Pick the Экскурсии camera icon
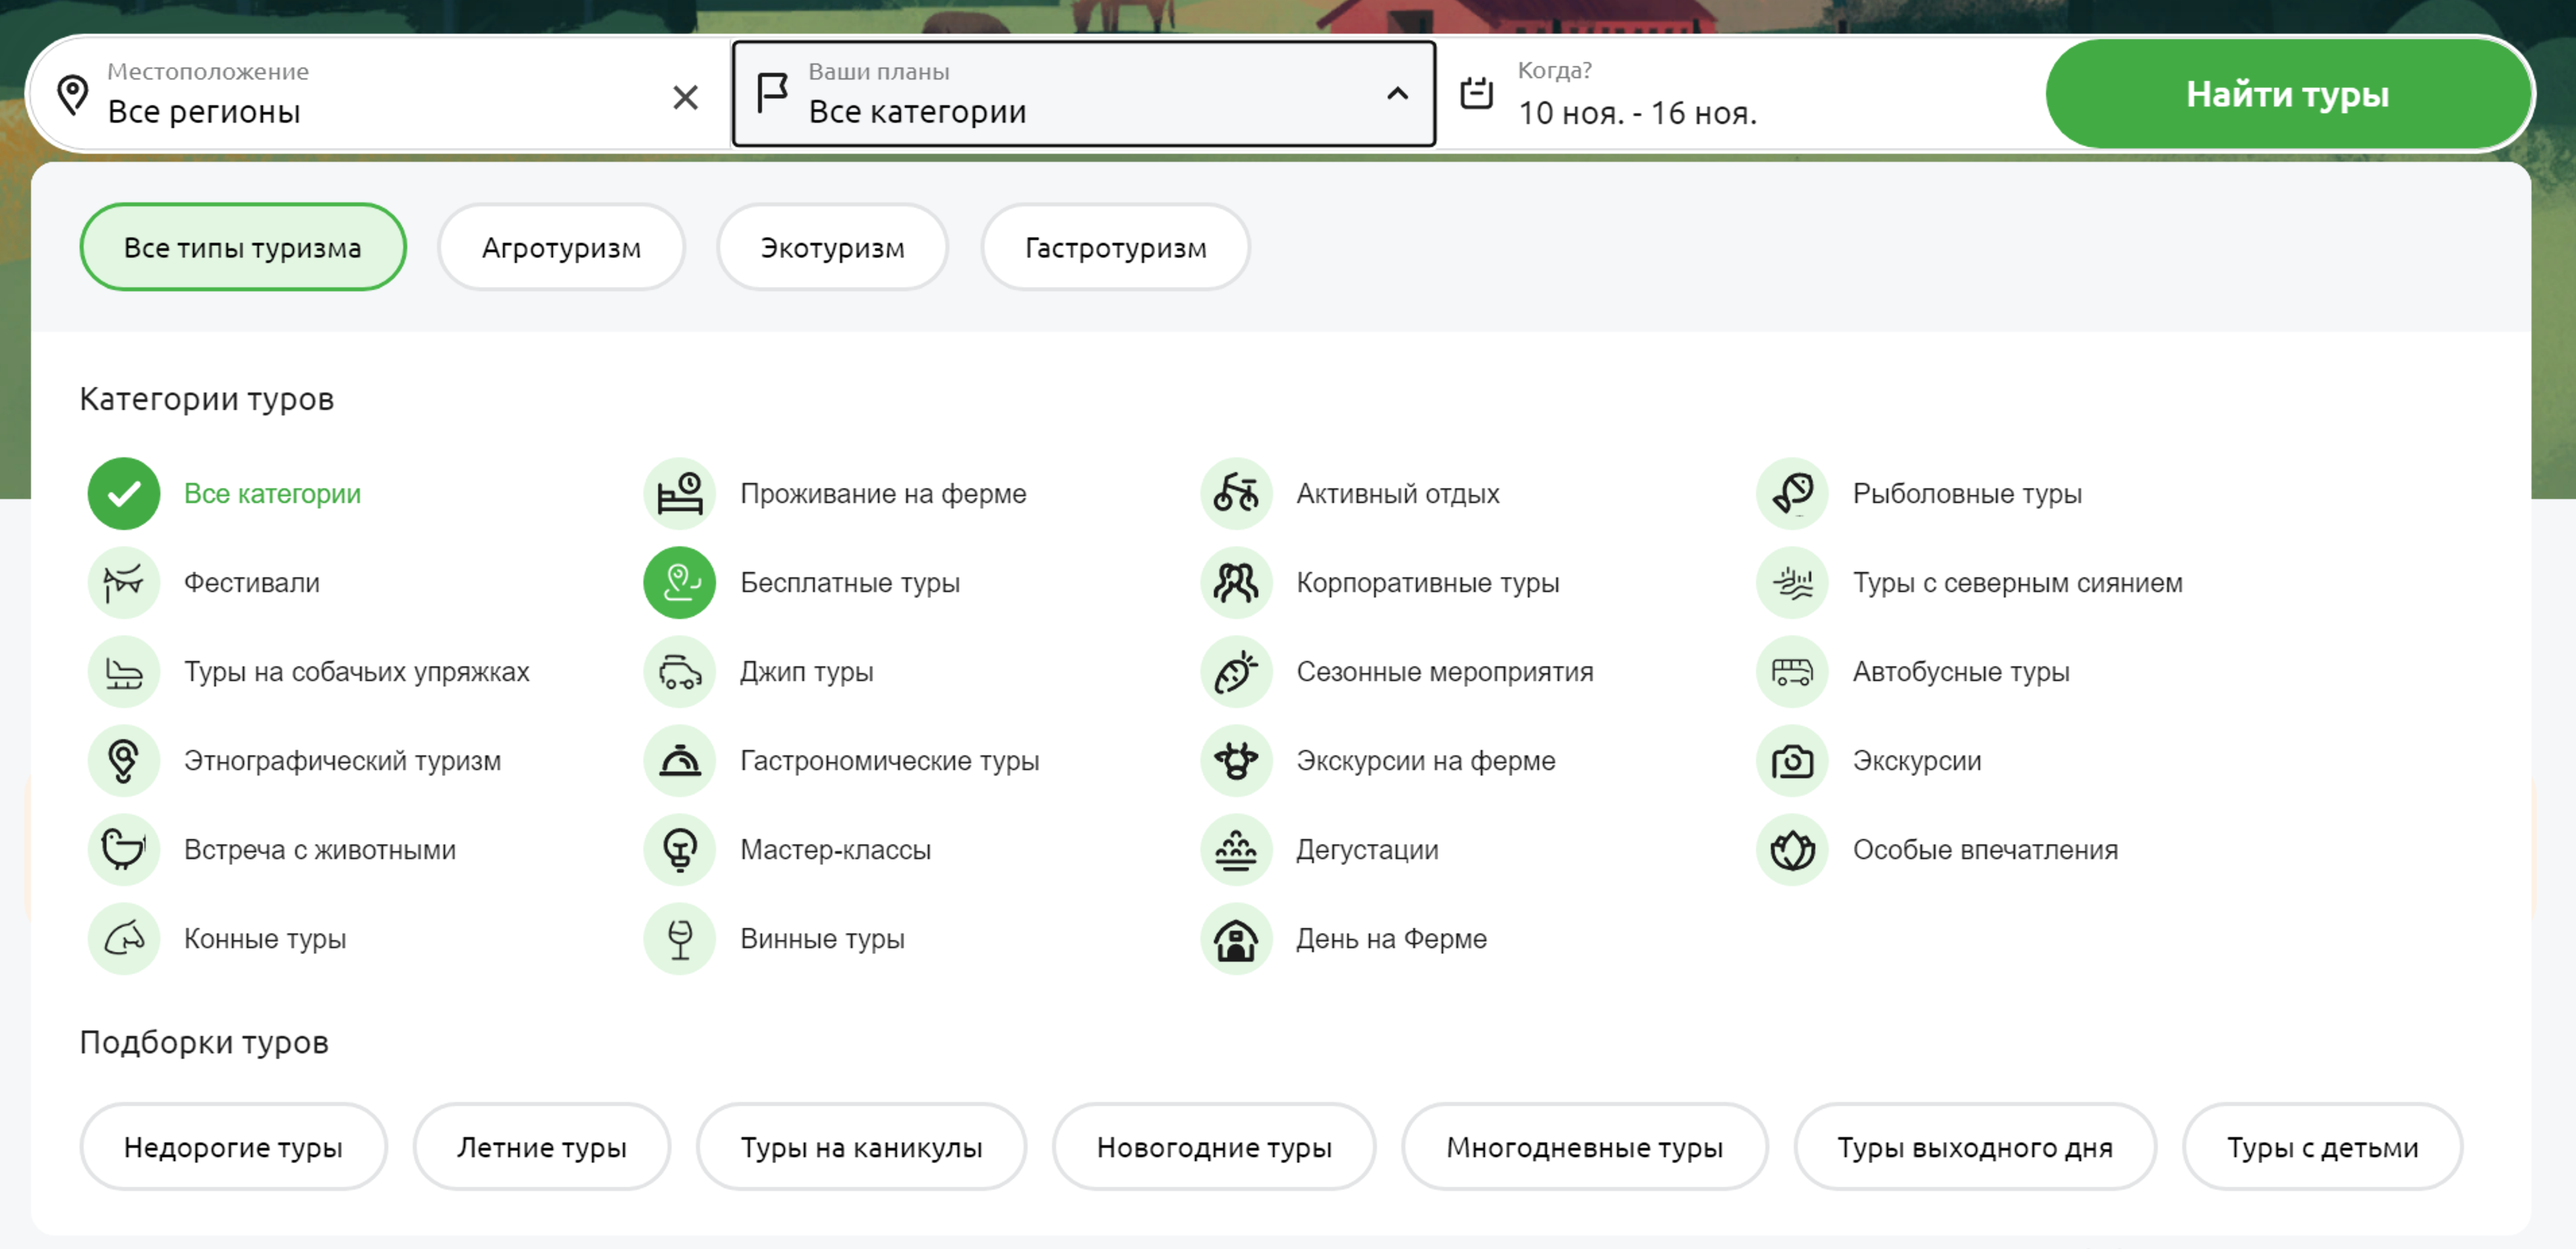 1792,760
